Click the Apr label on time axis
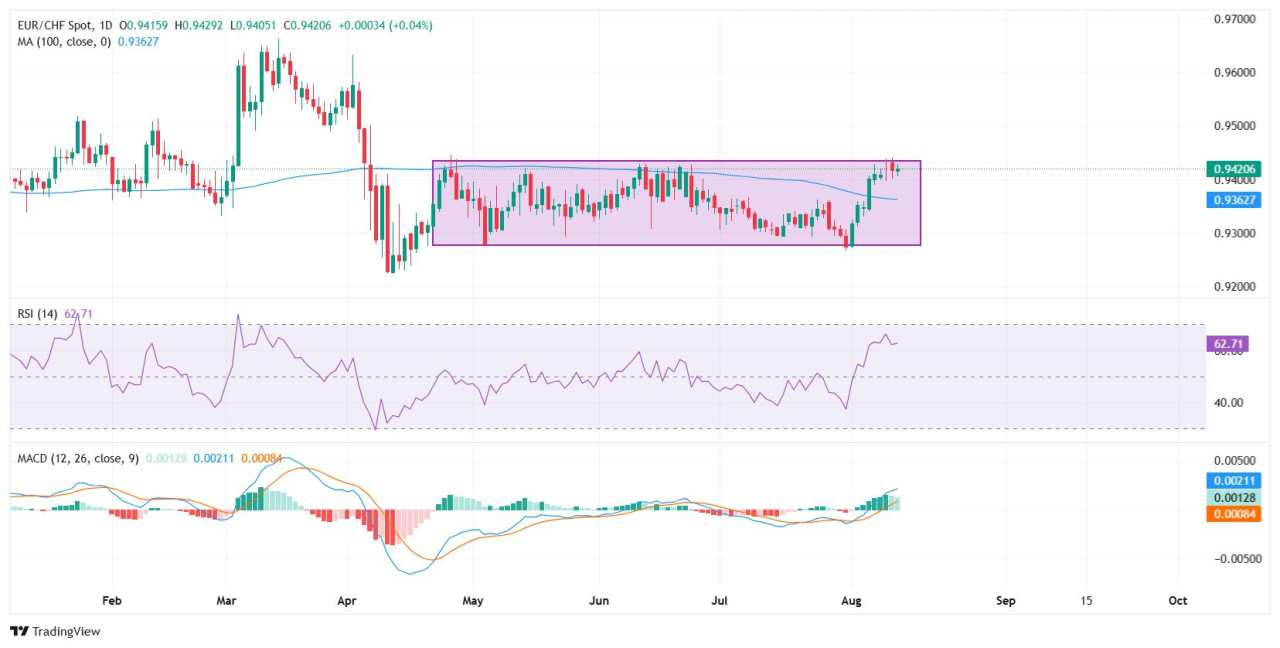Image resolution: width=1280 pixels, height=648 pixels. click(x=347, y=600)
